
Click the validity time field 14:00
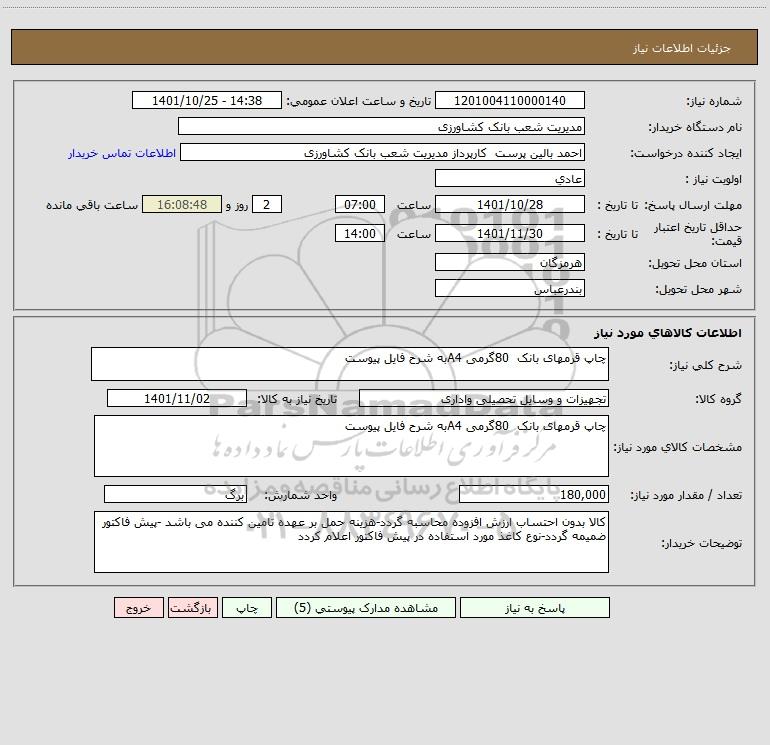coord(359,233)
